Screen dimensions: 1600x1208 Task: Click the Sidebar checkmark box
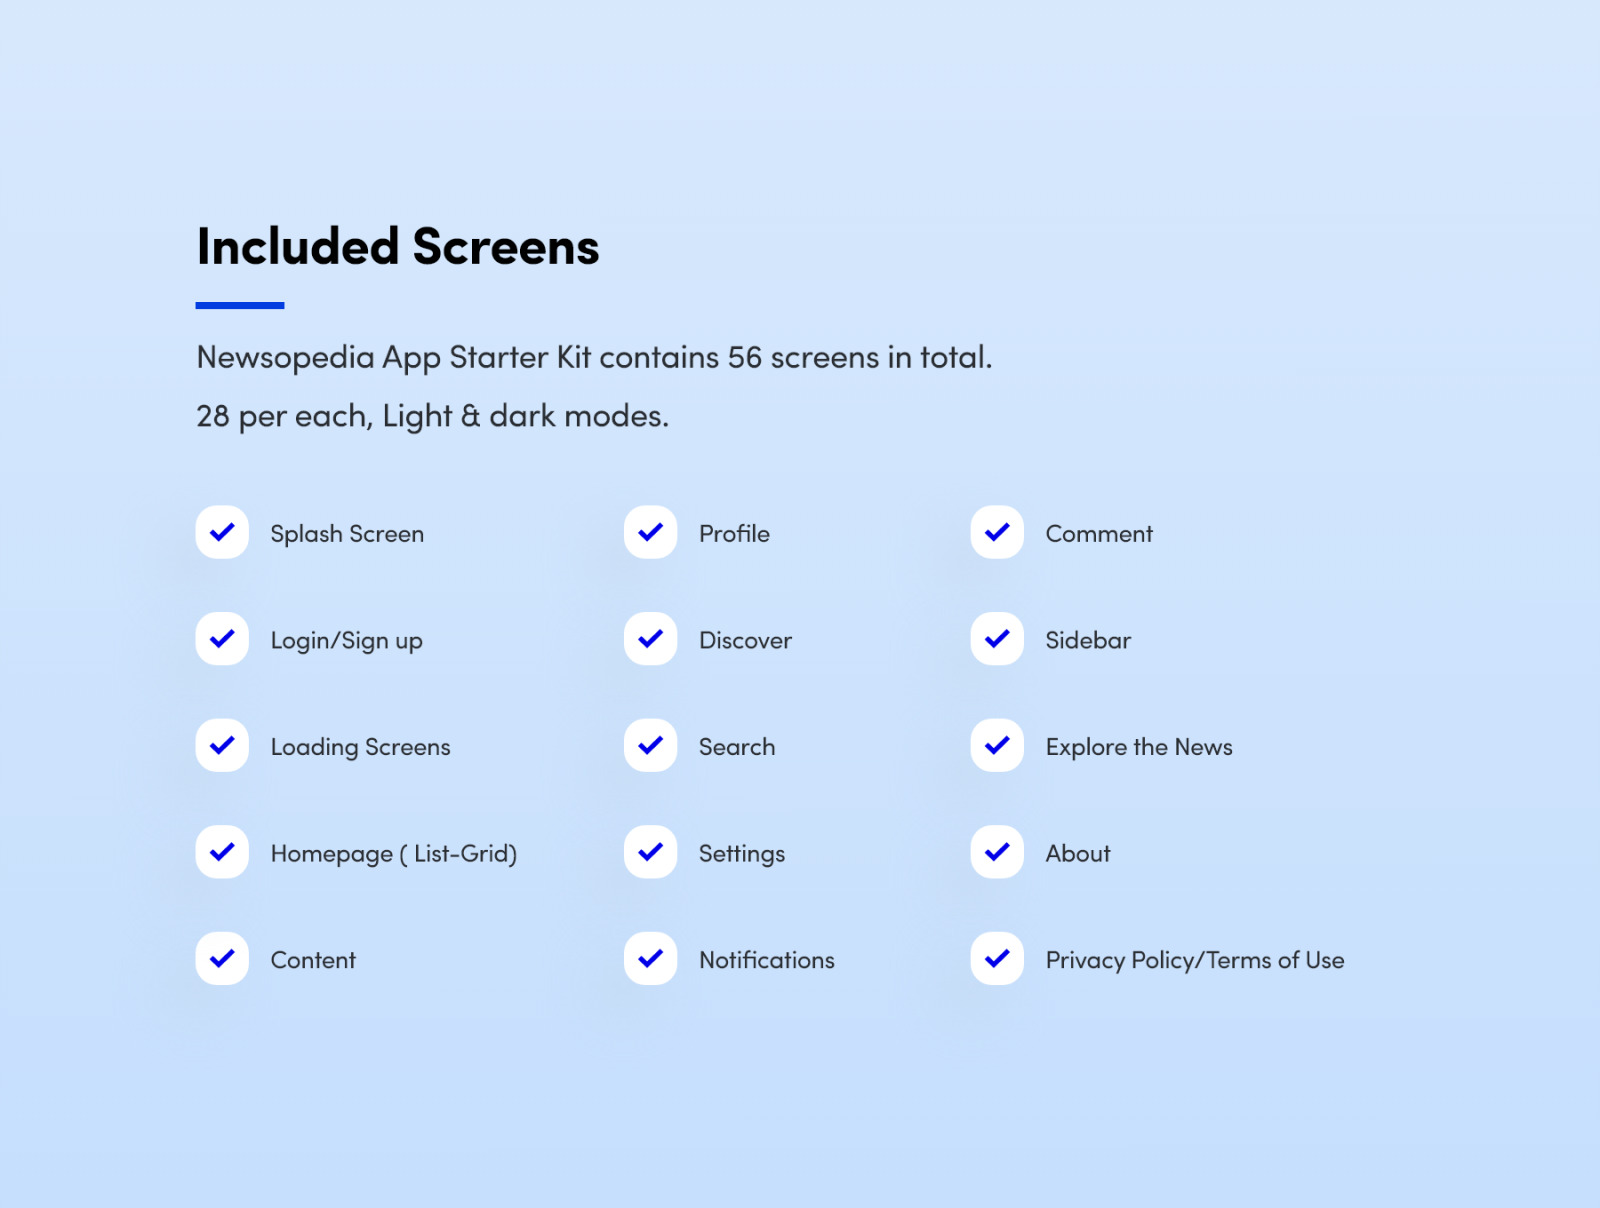(997, 639)
